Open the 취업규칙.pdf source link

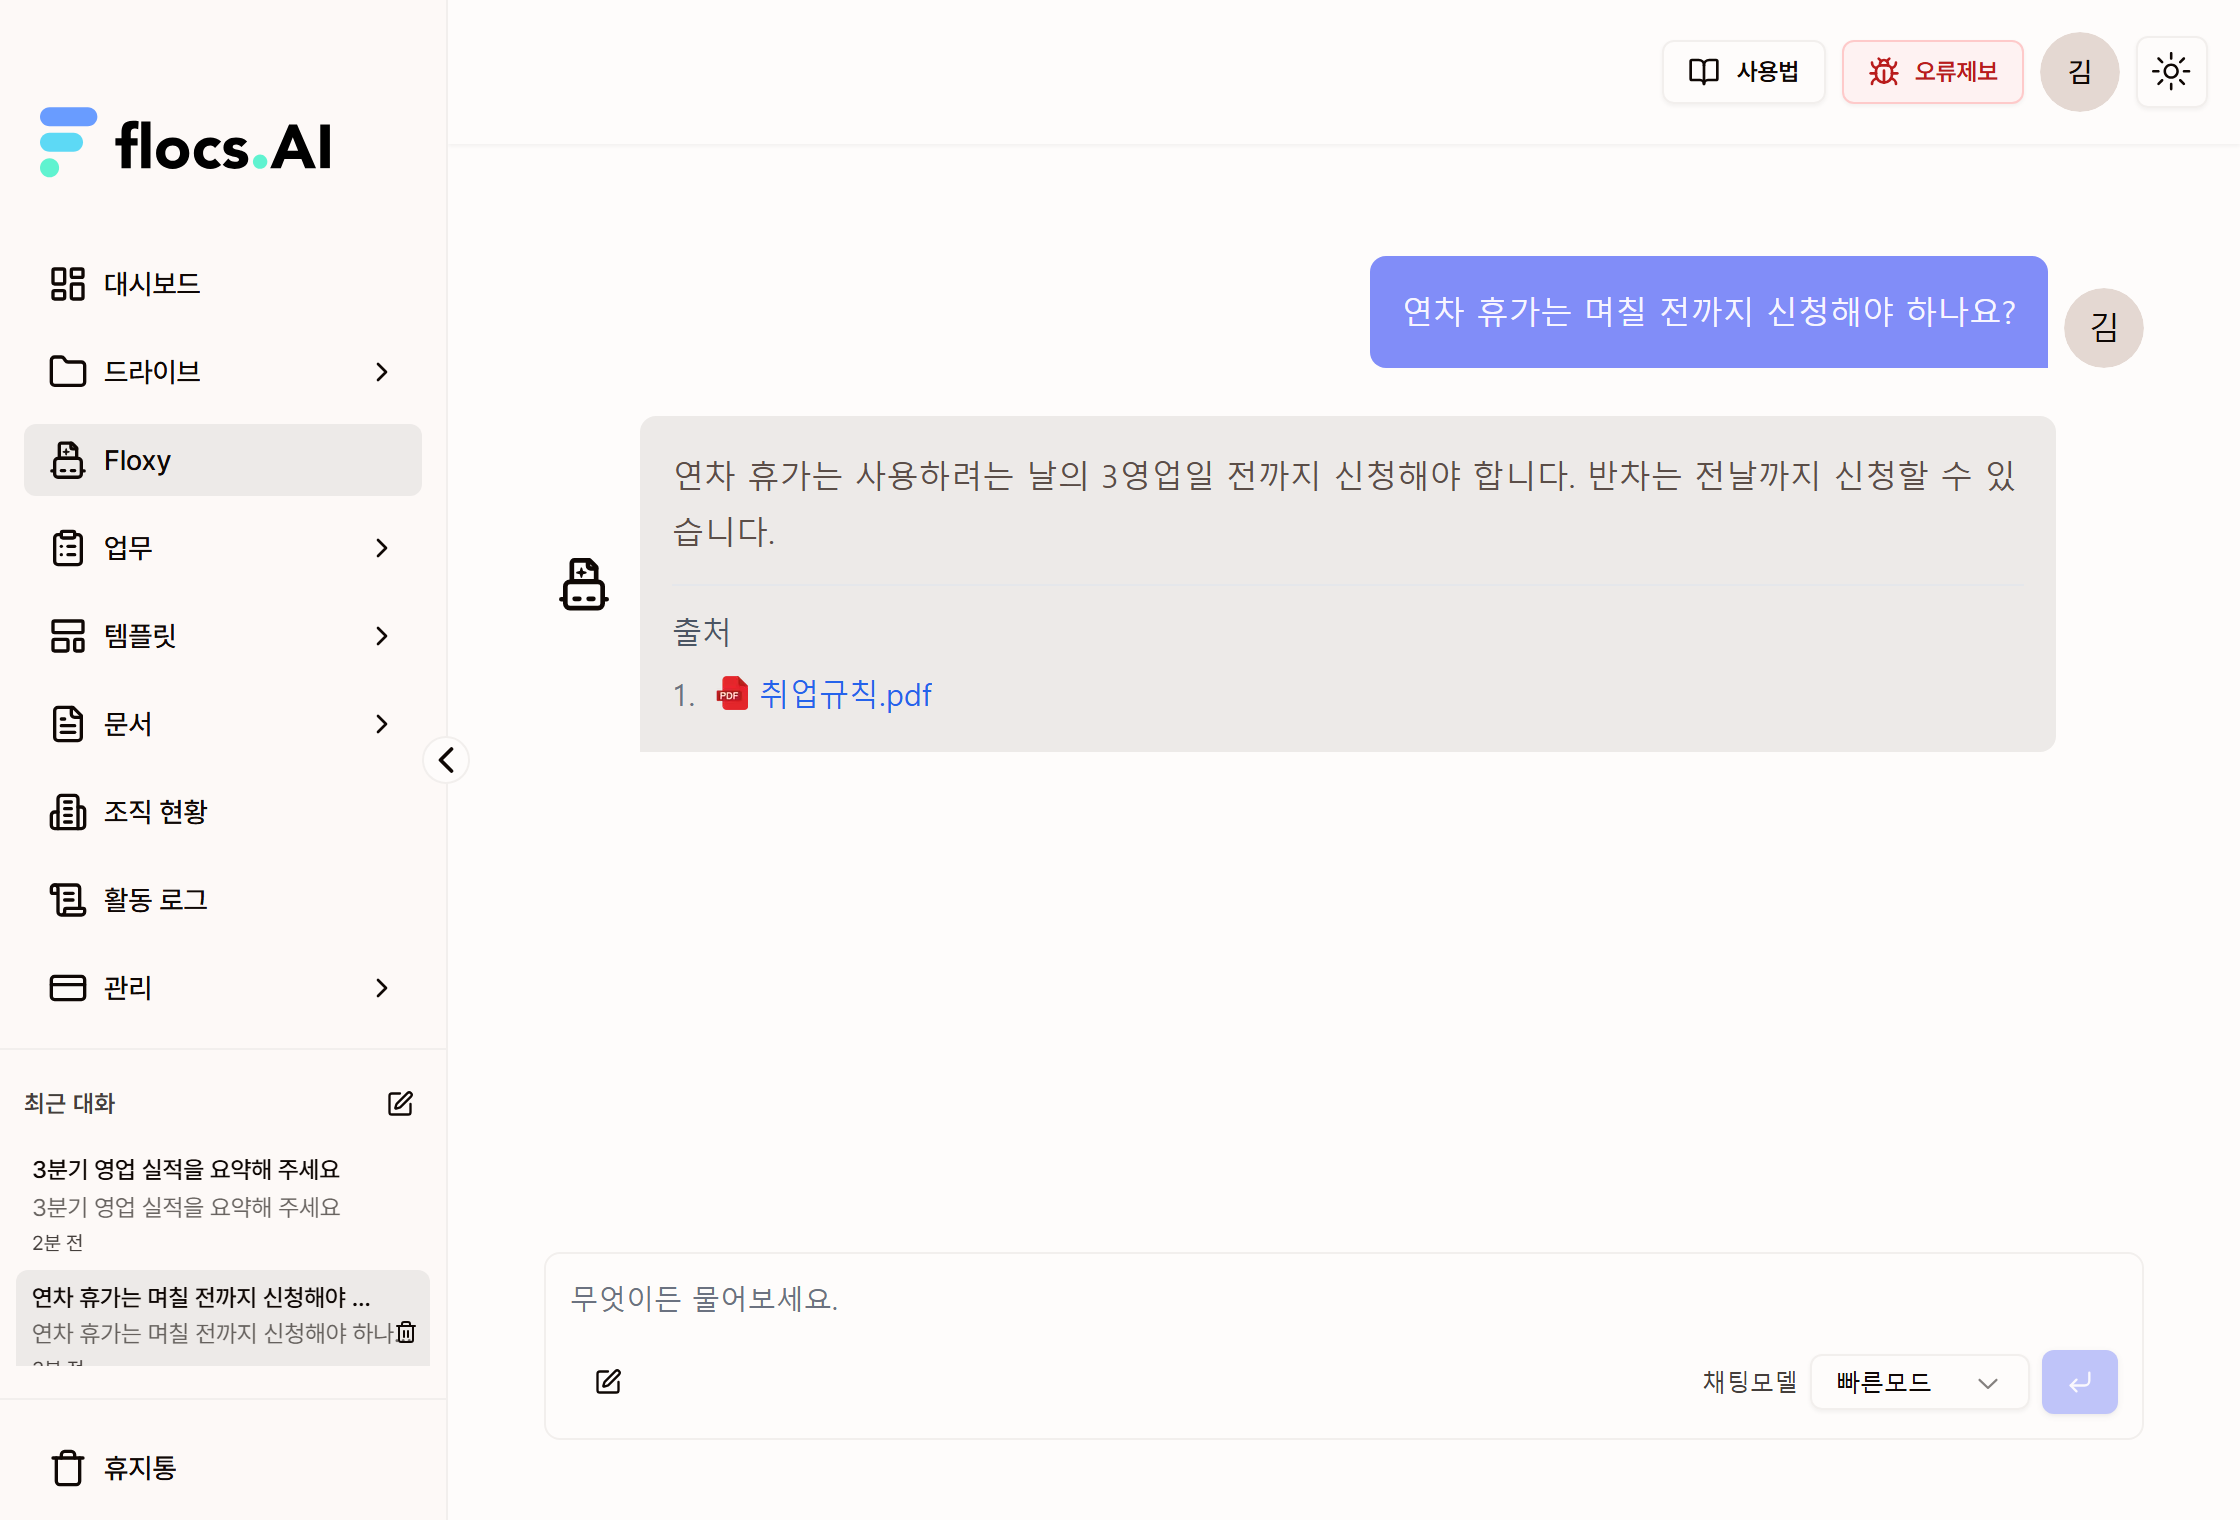pos(846,694)
